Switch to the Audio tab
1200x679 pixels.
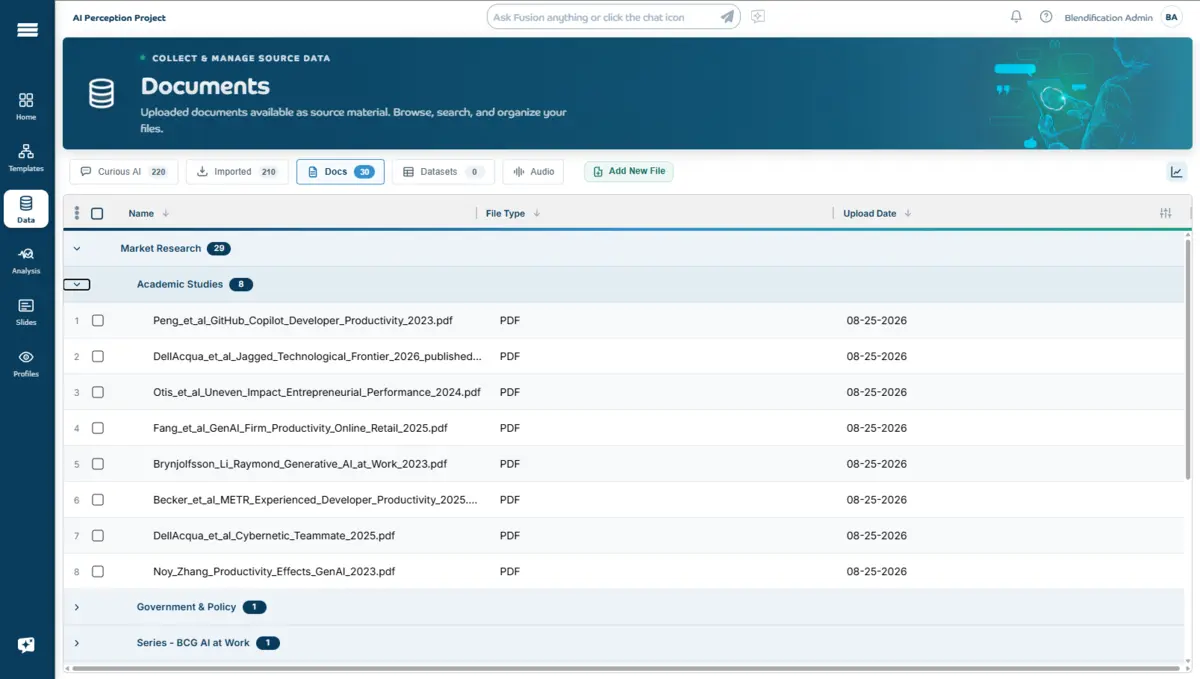(533, 172)
